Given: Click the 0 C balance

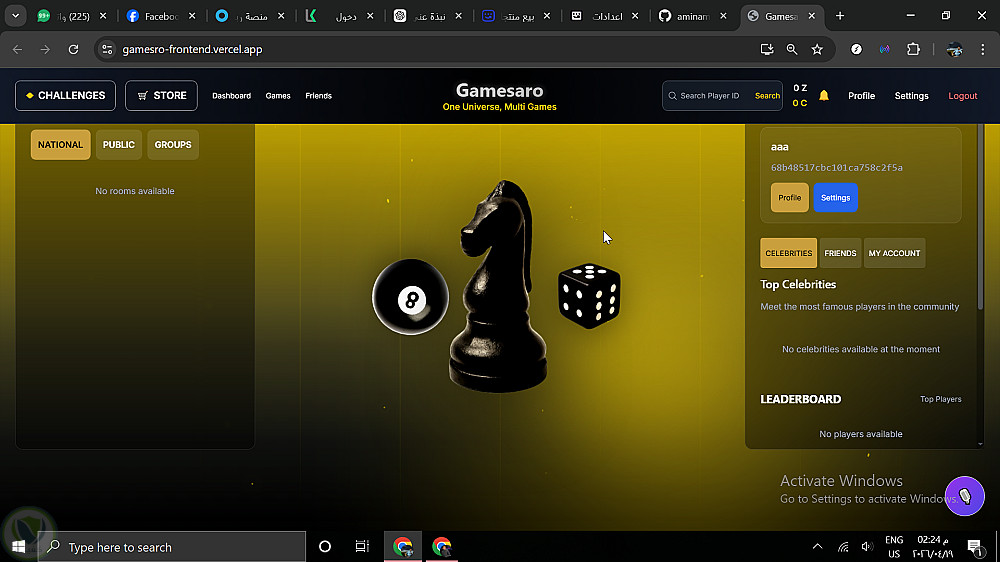Looking at the screenshot, I should [x=800, y=103].
